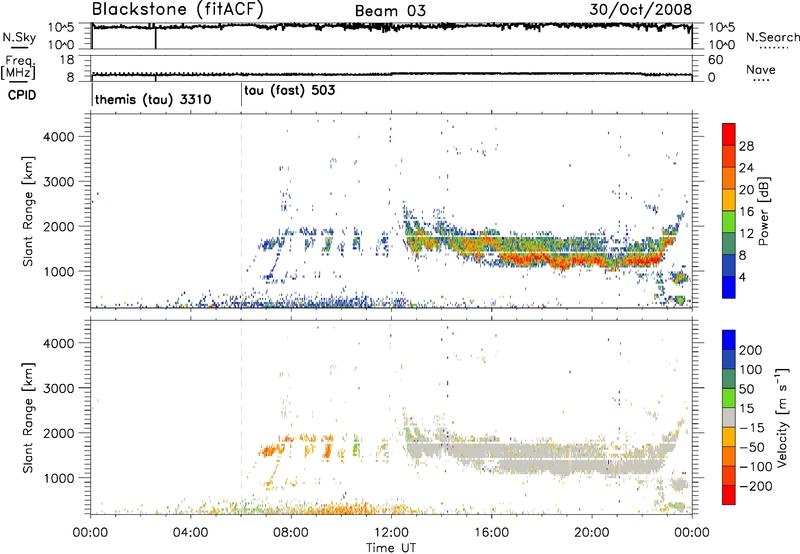Image resolution: width=800 pixels, height=554 pixels.
Task: Click the 00:00 tick label at left
Action: click(90, 533)
